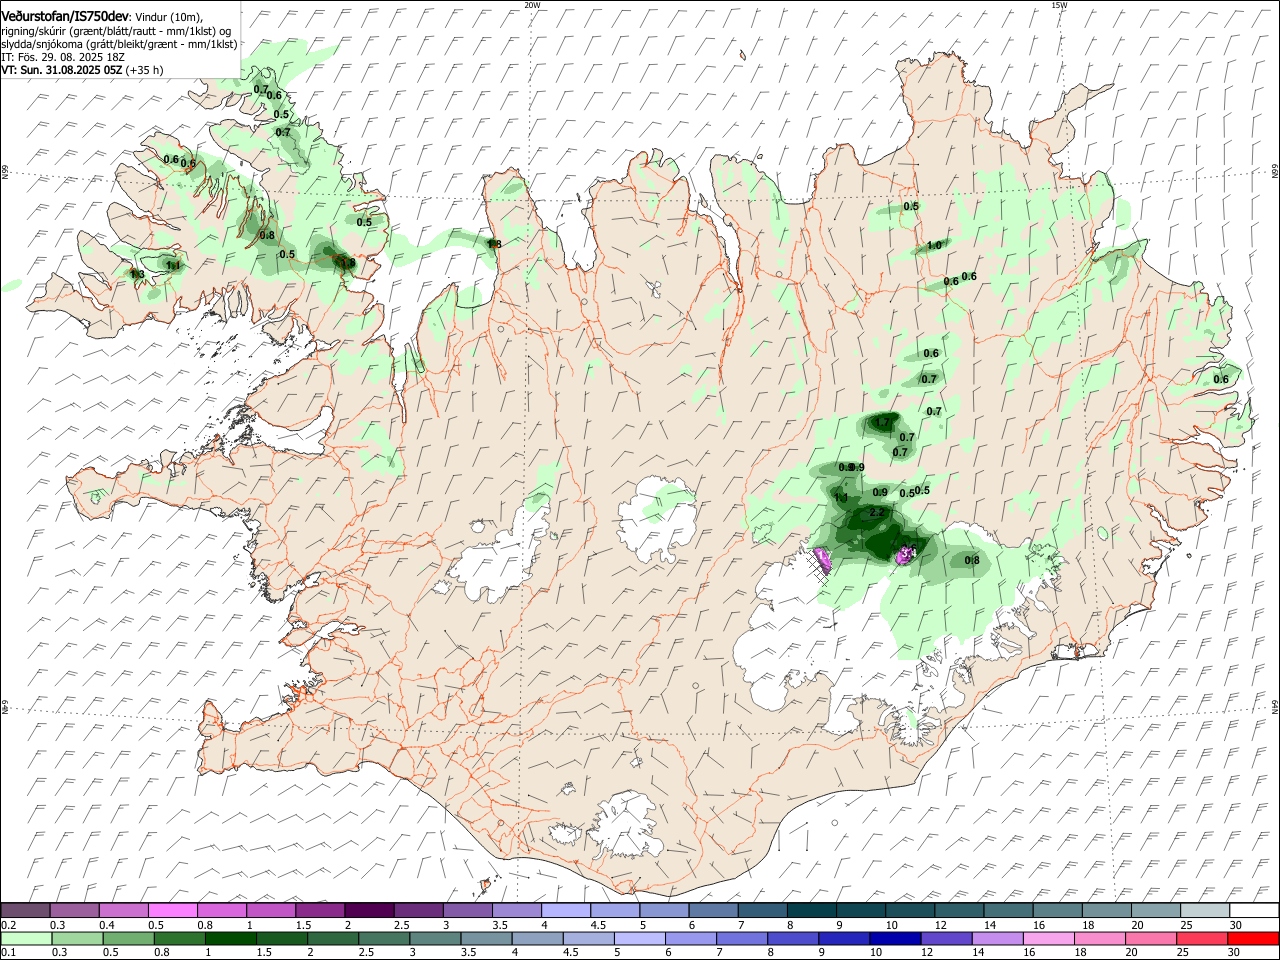This screenshot has width=1280, height=960.
Task: Pick the palest green 0.1 swatch, bottom legend row
Action: click(26, 938)
